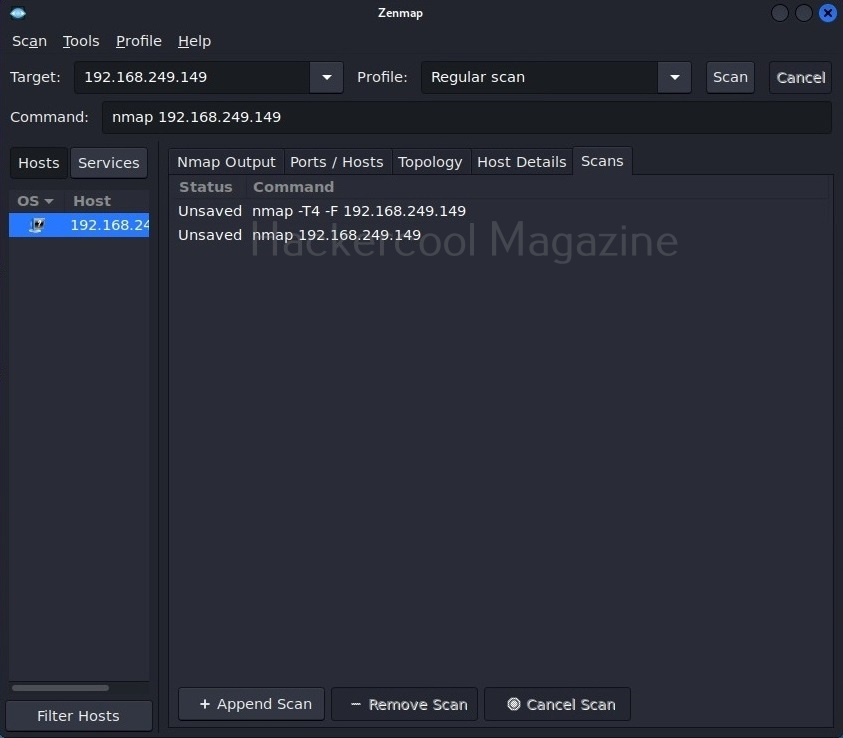
Task: Select the host OS icon for 192.168.249.149
Action: click(x=37, y=225)
